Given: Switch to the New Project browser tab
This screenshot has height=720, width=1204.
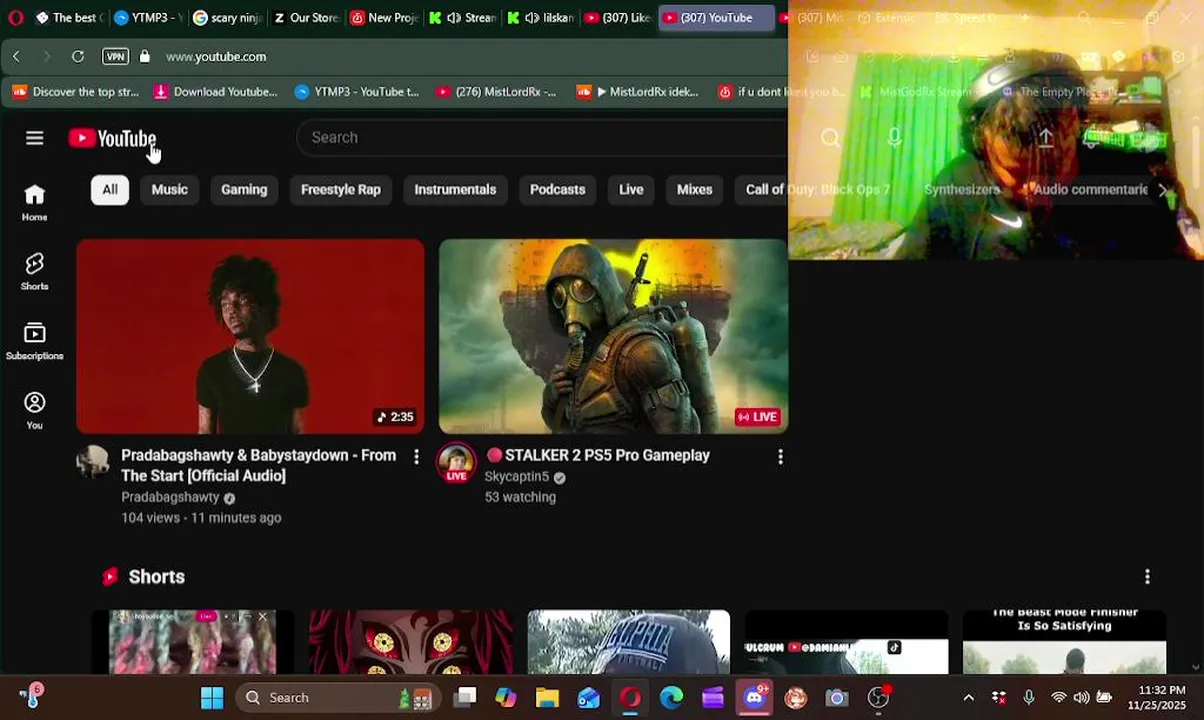Looking at the screenshot, I should pyautogui.click(x=384, y=18).
